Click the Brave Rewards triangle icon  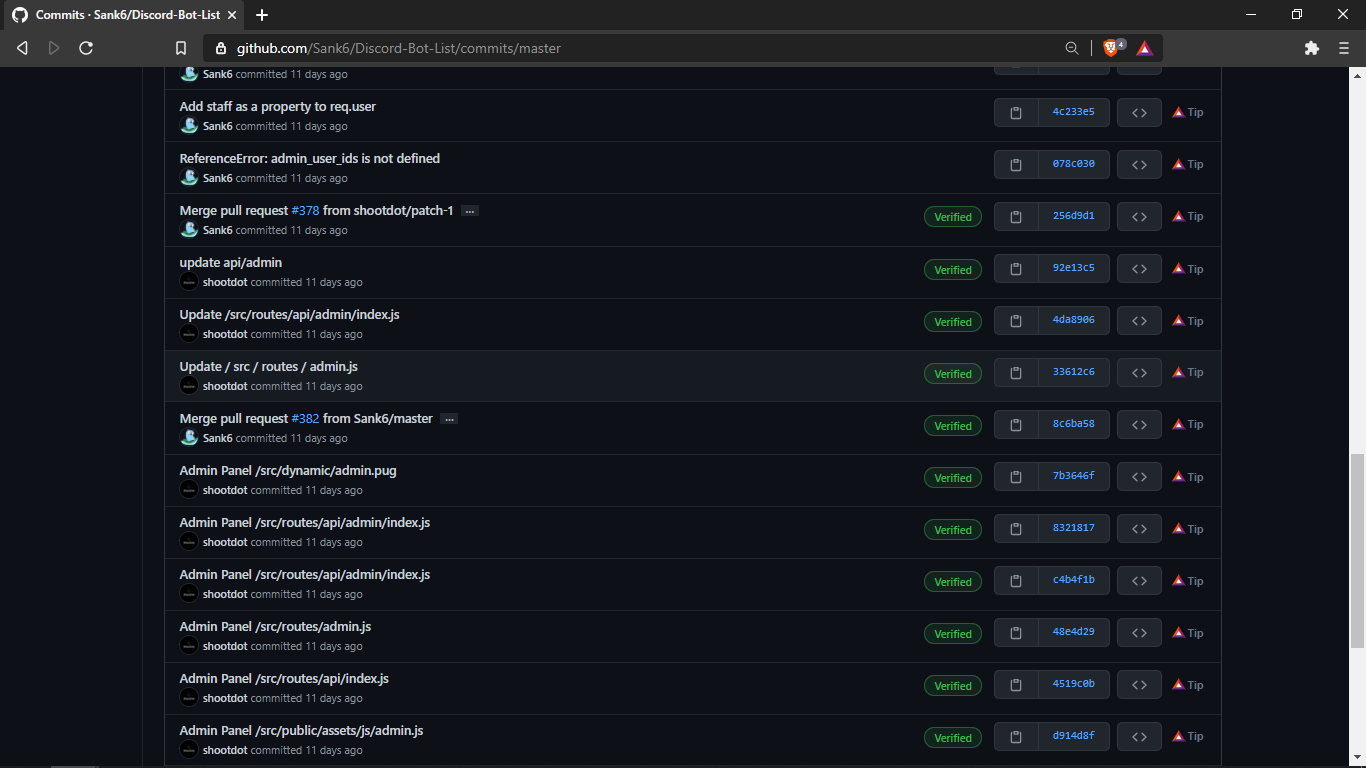point(1143,47)
